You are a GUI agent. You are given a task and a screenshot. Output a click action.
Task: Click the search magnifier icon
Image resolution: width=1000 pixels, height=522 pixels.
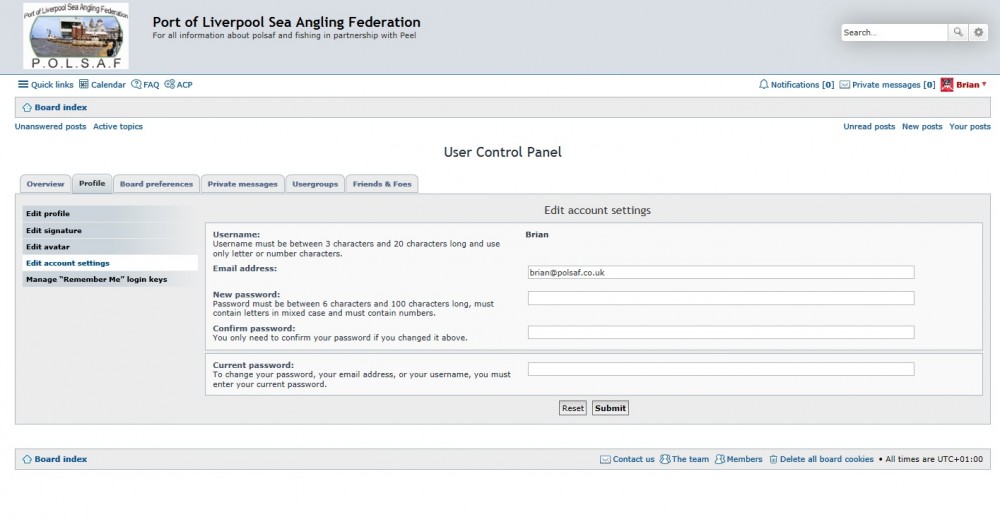[957, 33]
